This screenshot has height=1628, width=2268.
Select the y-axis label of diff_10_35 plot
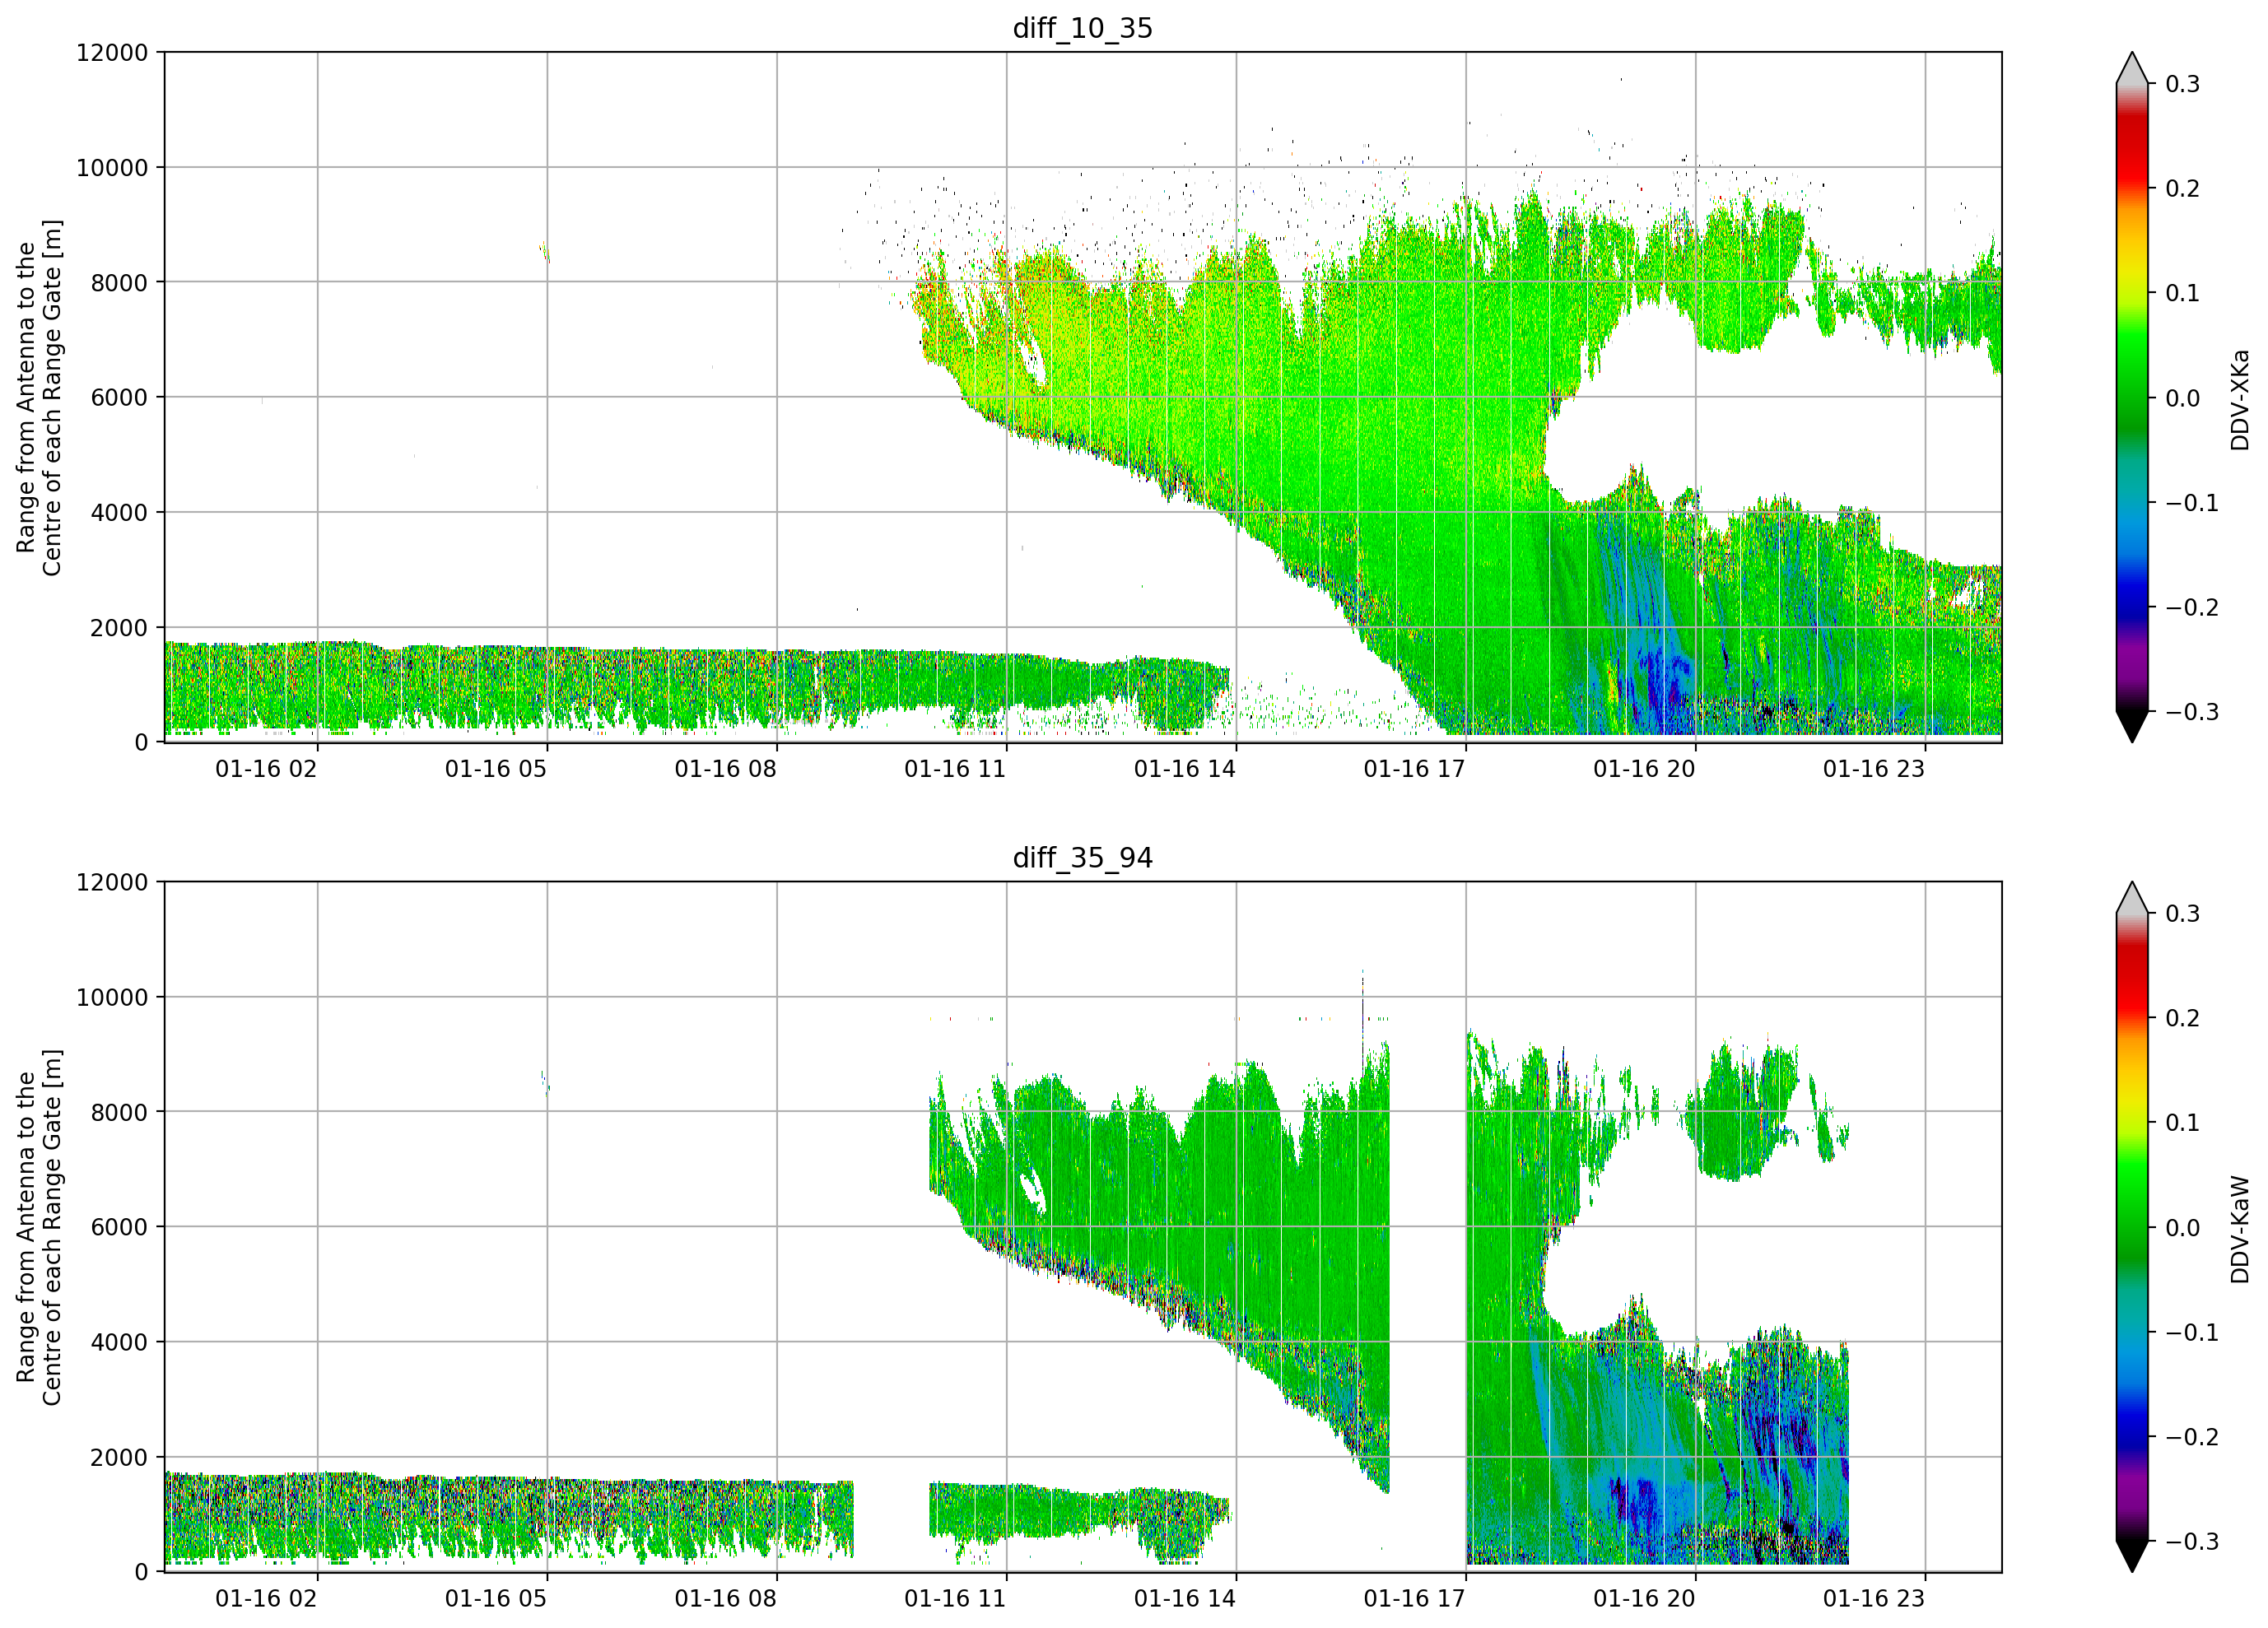(x=39, y=397)
